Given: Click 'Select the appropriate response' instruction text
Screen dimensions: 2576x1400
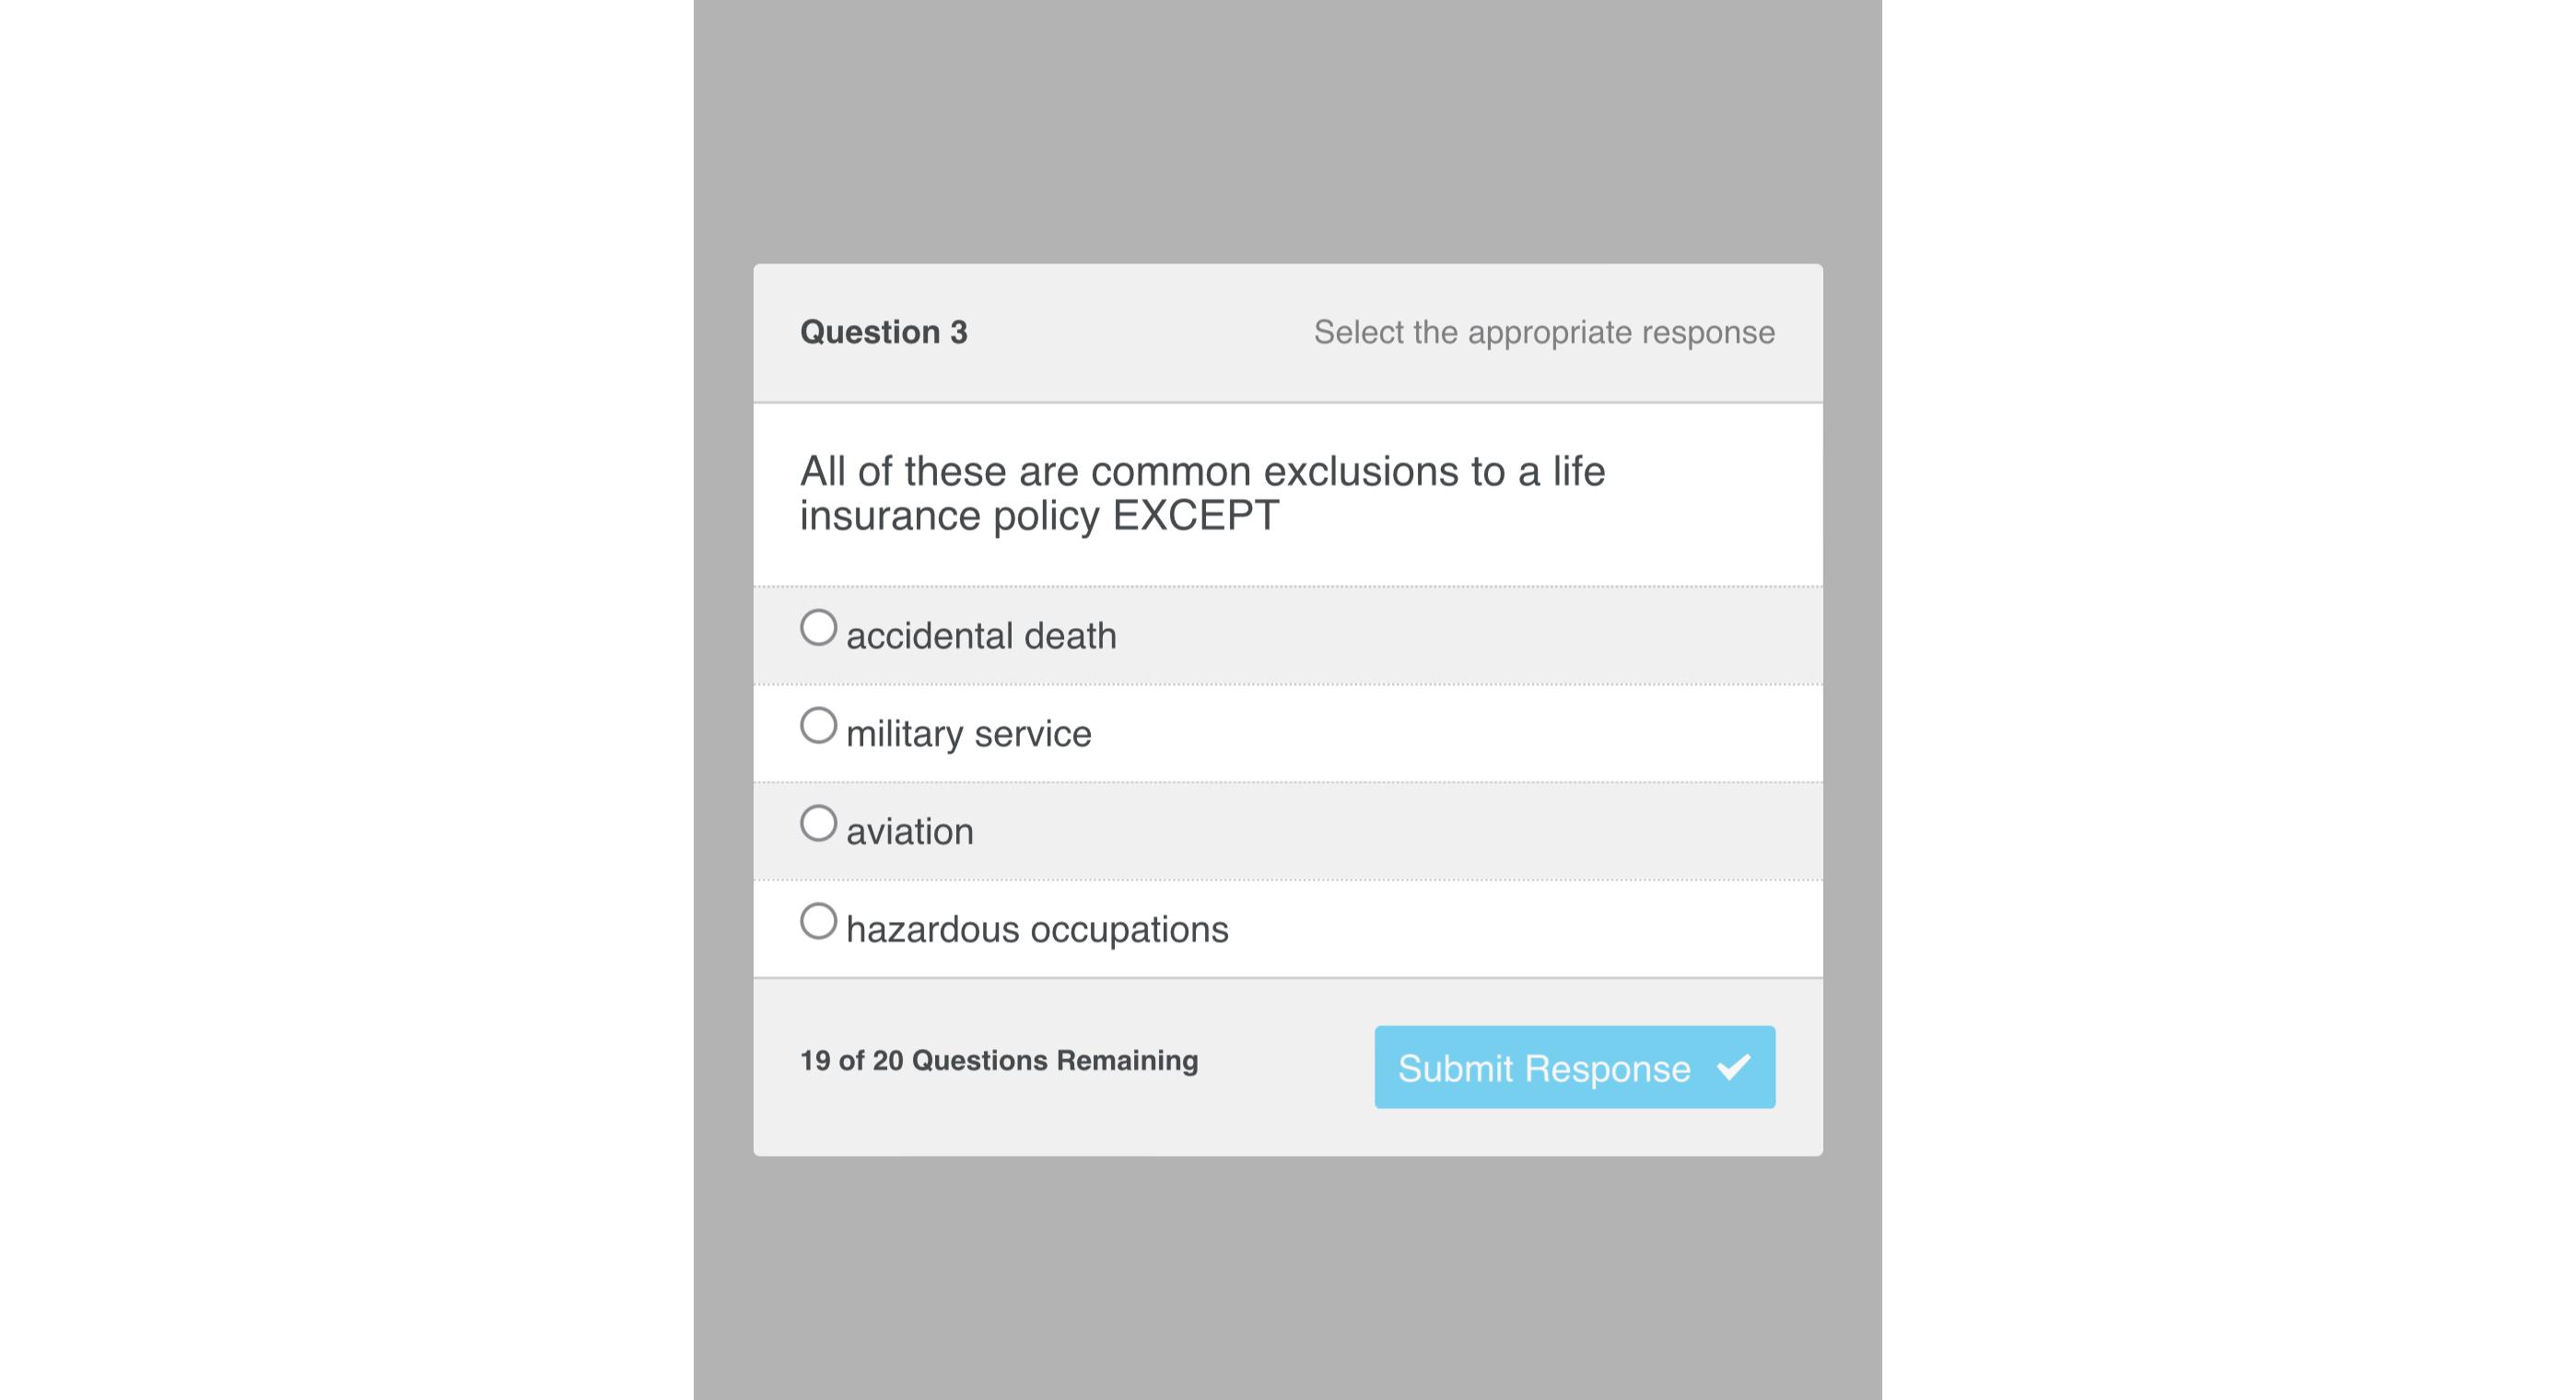Looking at the screenshot, I should coord(1544,332).
